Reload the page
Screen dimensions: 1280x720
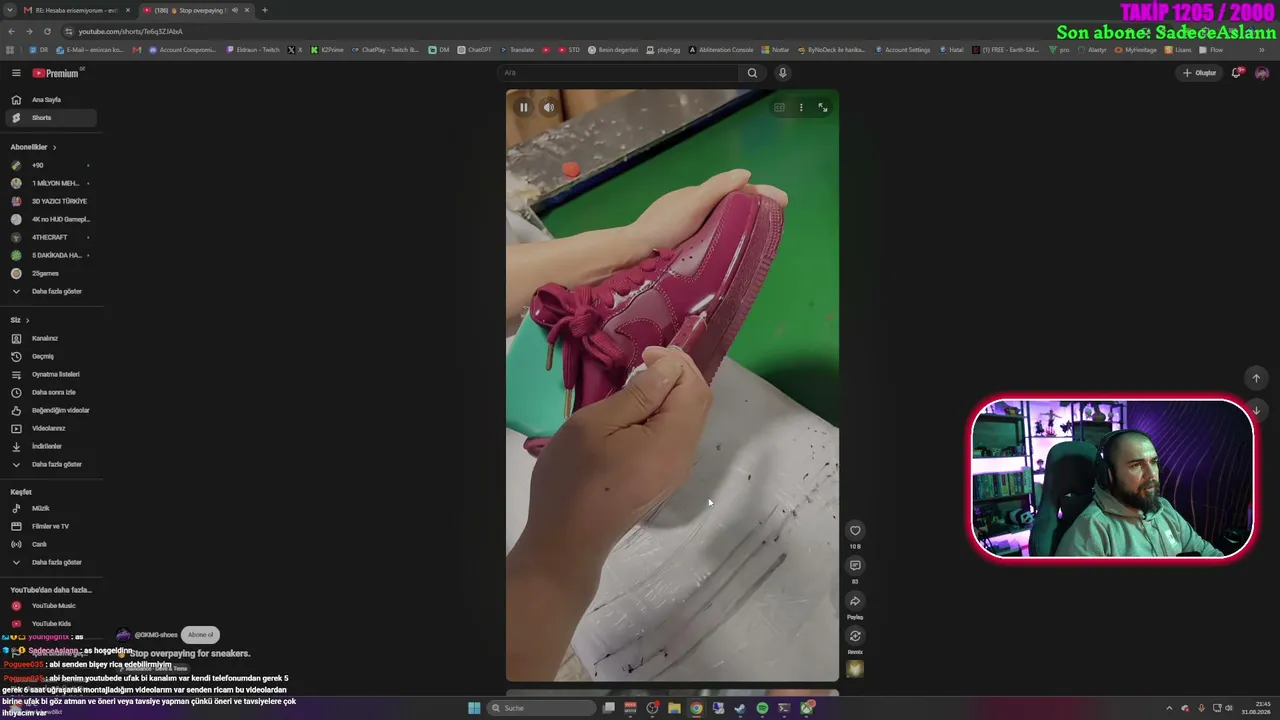coord(47,32)
